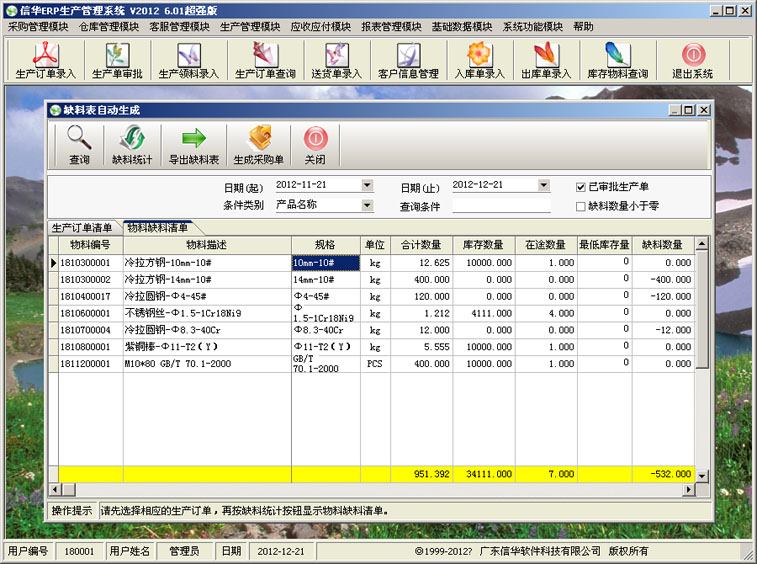Launch 生产领料录入 from main toolbar
The height and width of the screenshot is (564, 757).
coord(189,60)
